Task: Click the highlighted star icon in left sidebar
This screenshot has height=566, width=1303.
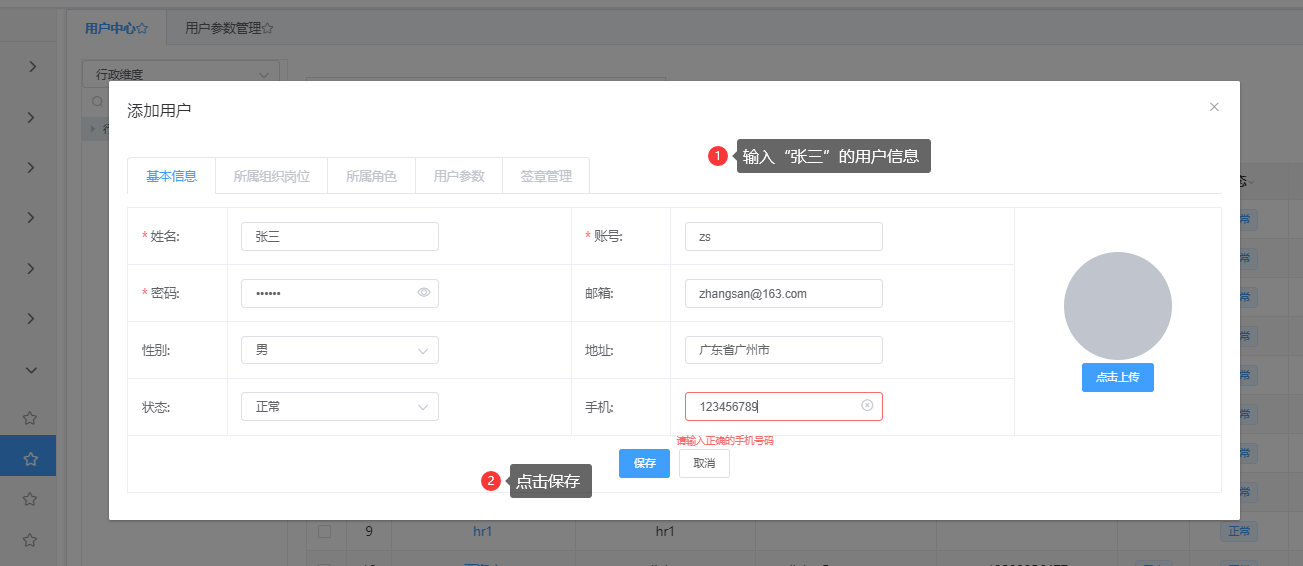Action: [30, 459]
